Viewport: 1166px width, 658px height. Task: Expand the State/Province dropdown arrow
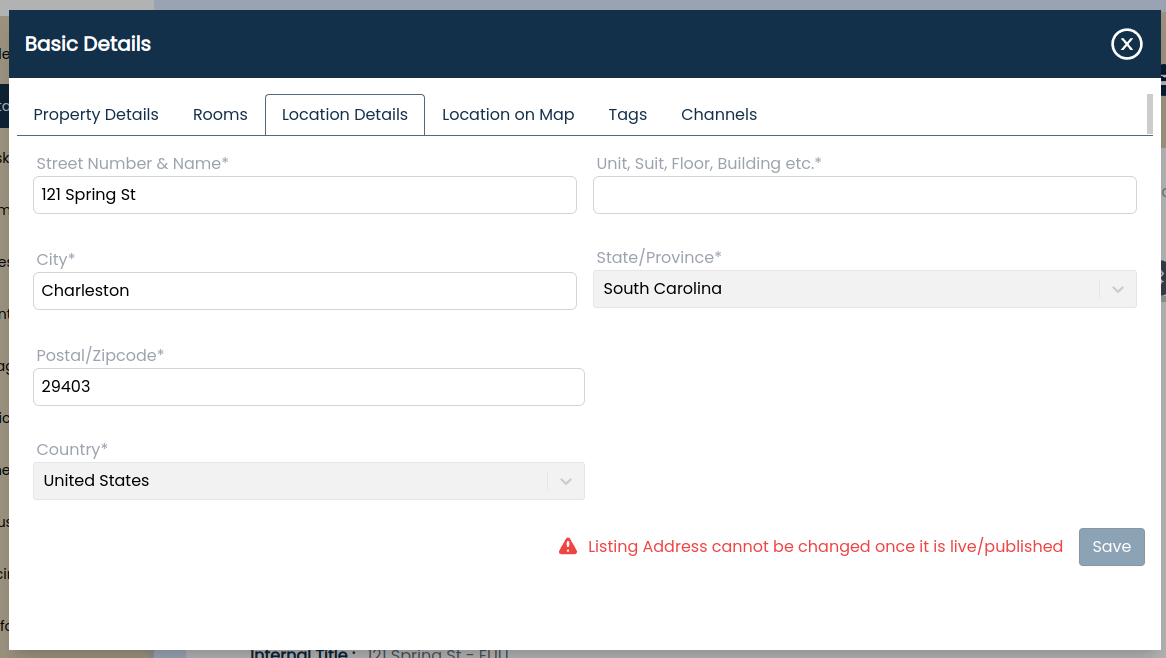coord(1117,289)
